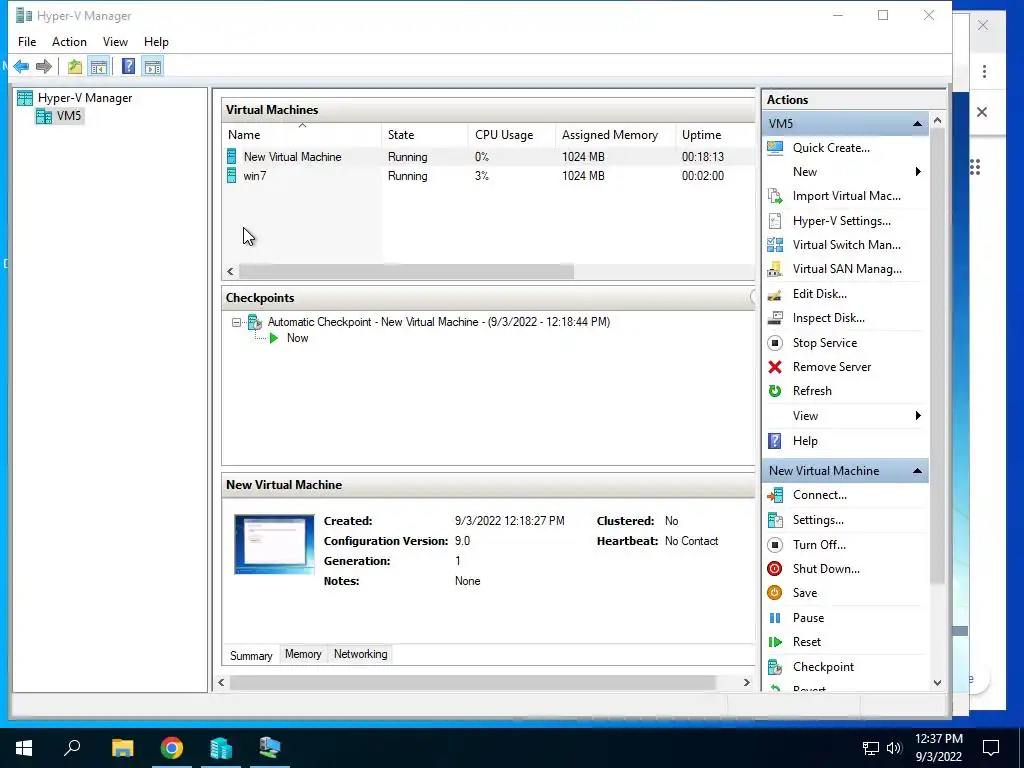Screen dimensions: 1024x768
Task: Click the Help icon in Actions pane
Action: (x=775, y=441)
